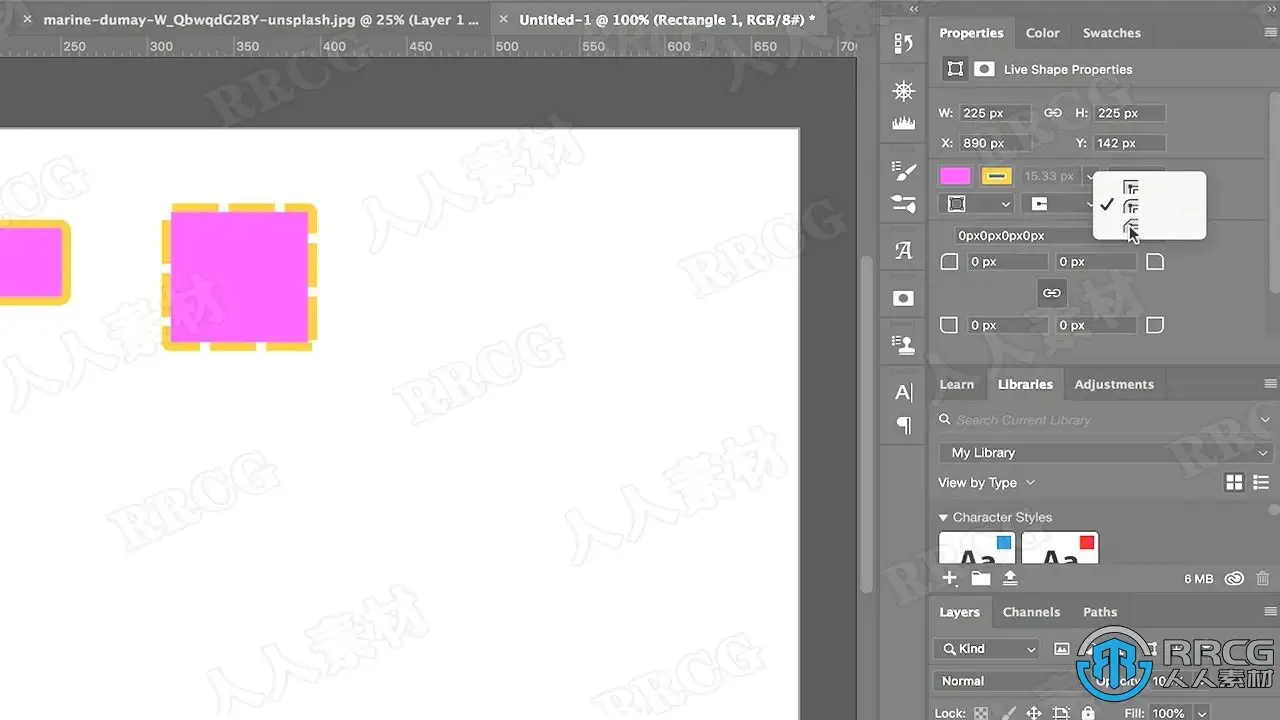Click the bottom-right corner radius icon
This screenshot has height=720, width=1280.
[x=1155, y=325]
